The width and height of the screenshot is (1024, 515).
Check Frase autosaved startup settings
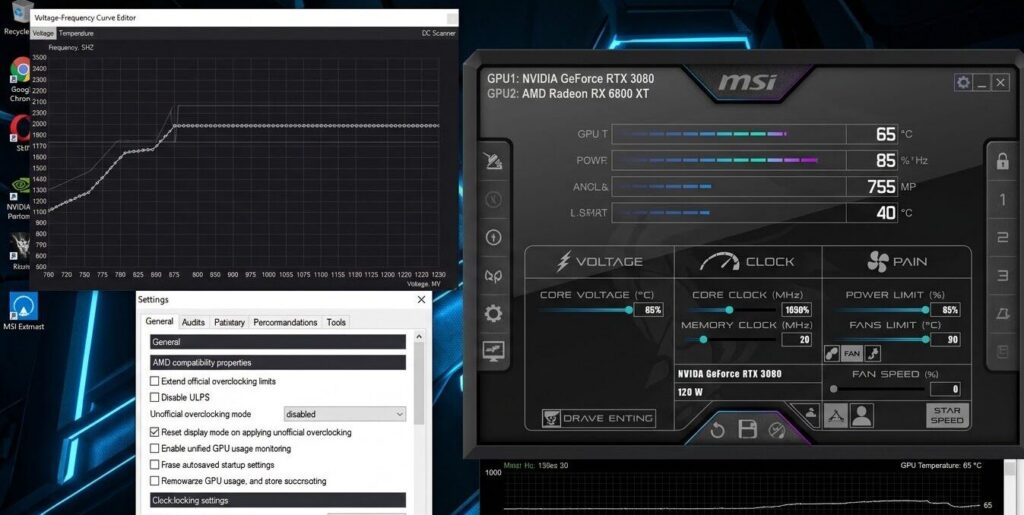tap(155, 465)
